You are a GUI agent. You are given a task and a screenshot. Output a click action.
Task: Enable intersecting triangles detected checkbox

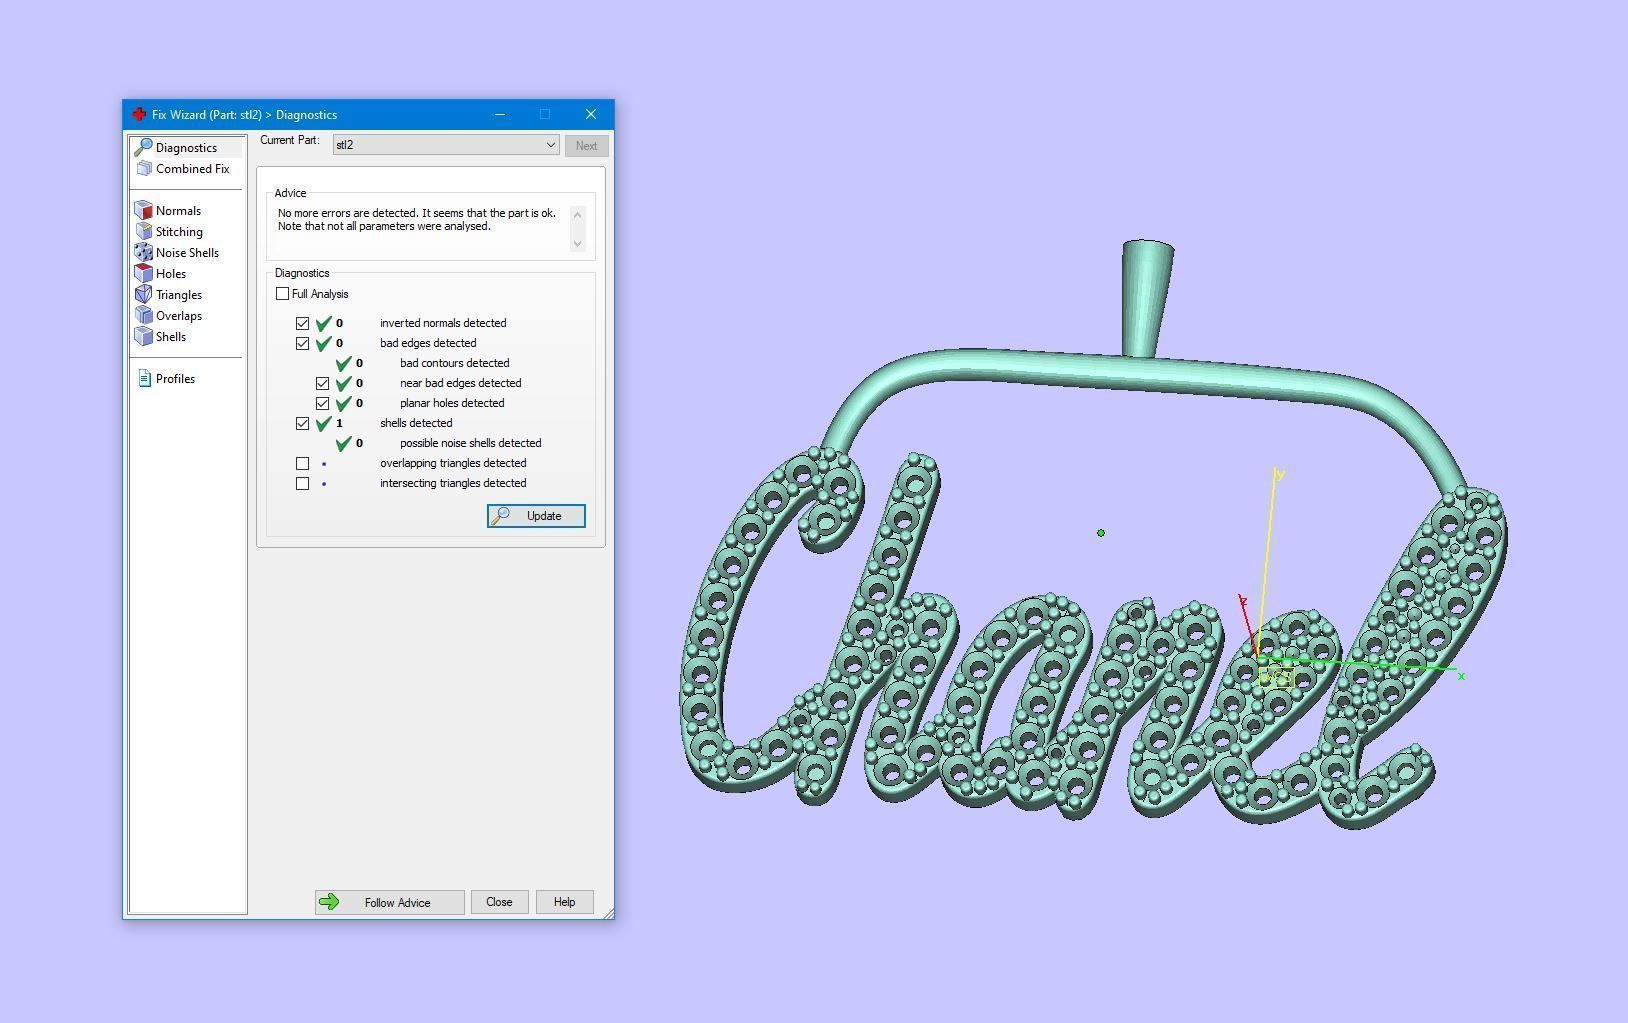[x=303, y=484]
